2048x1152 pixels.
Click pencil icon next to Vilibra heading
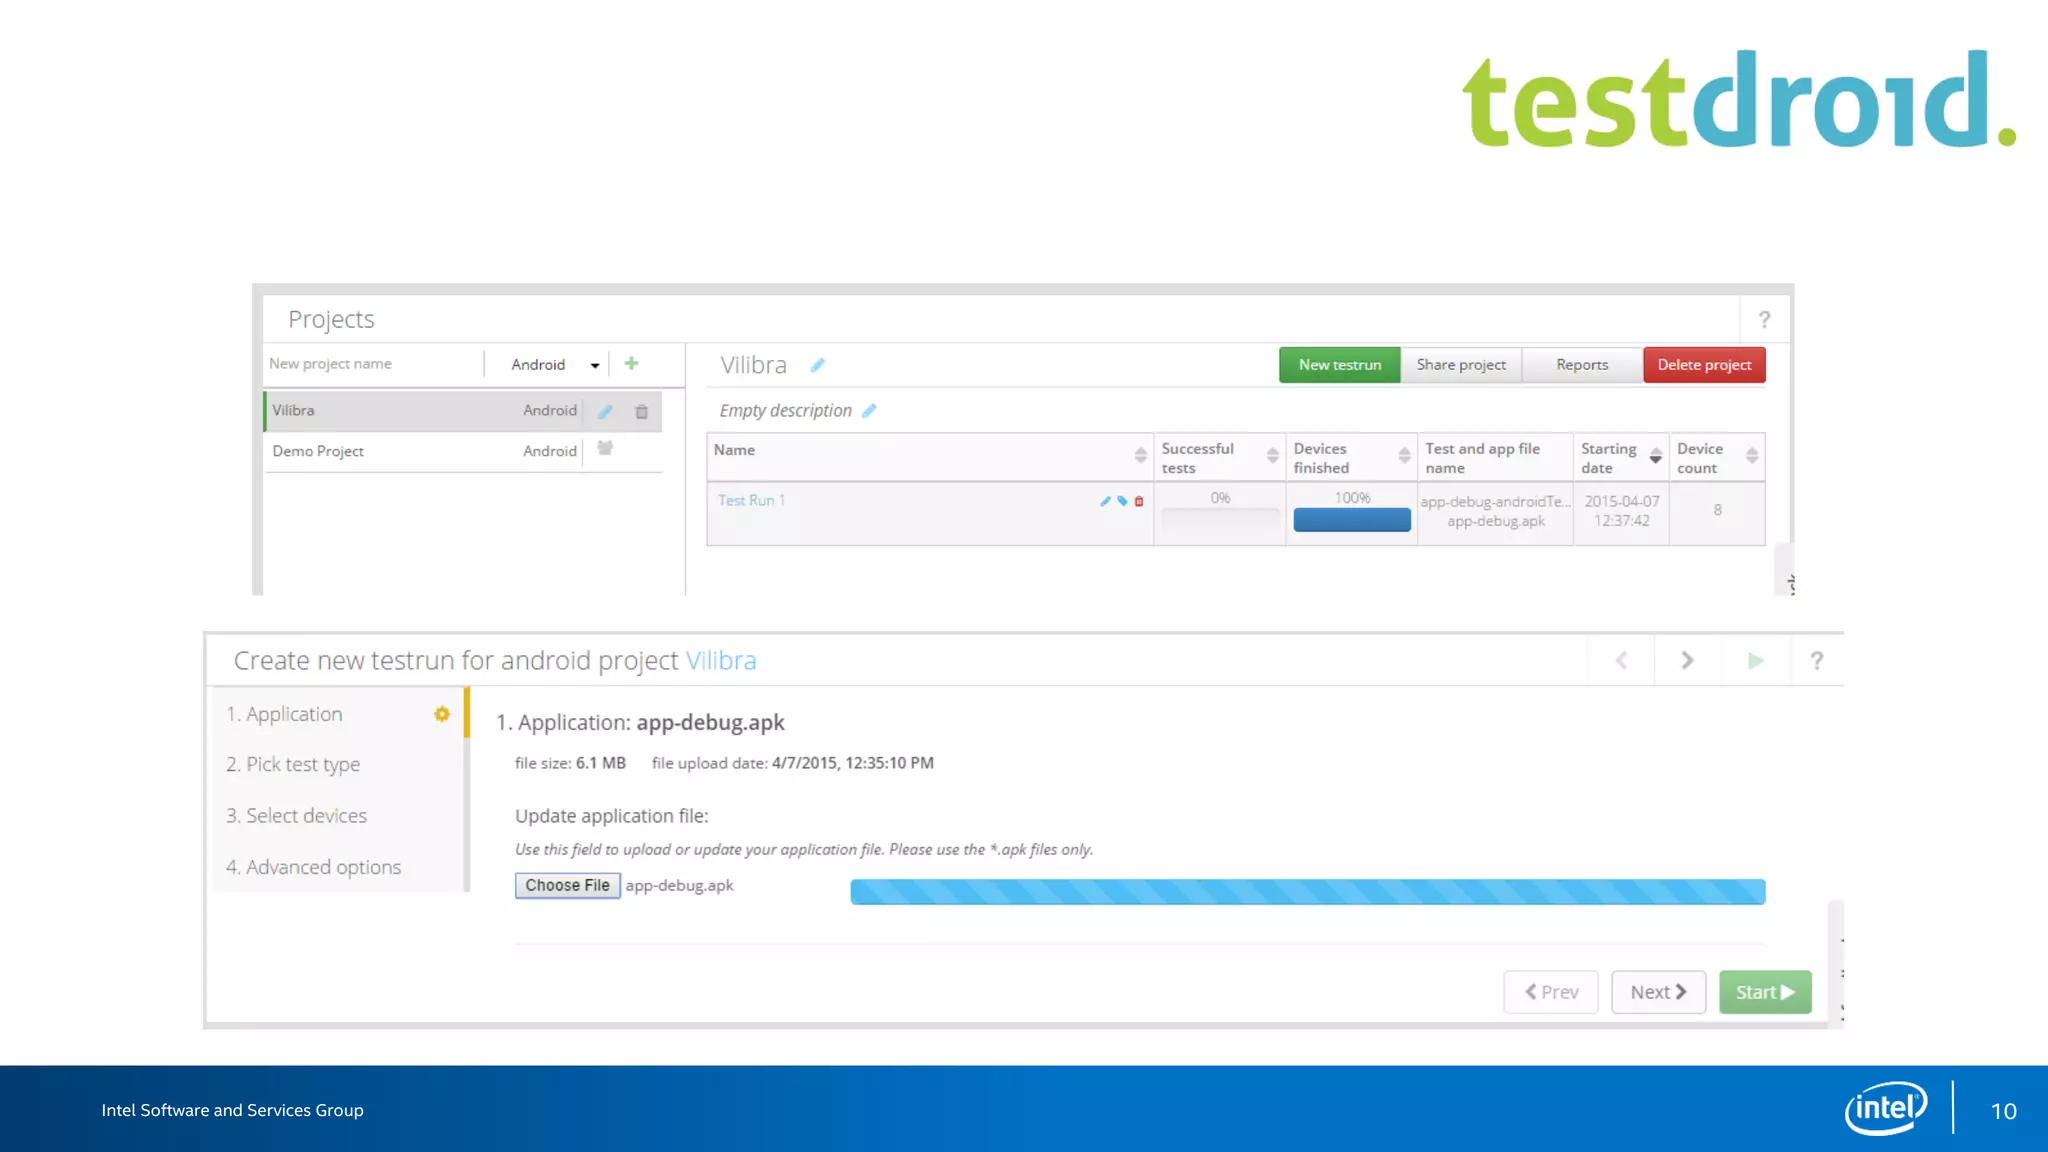tap(817, 365)
